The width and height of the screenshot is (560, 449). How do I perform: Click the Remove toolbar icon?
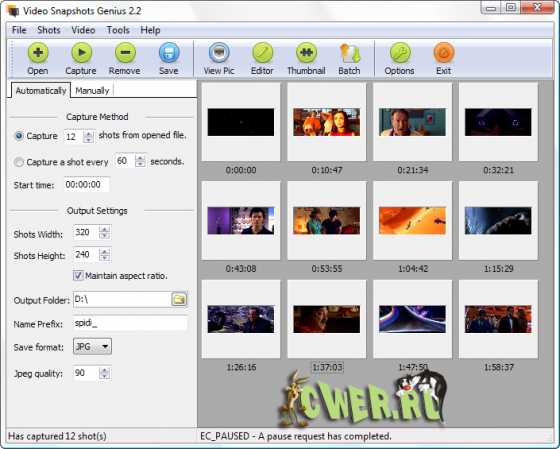pos(125,53)
